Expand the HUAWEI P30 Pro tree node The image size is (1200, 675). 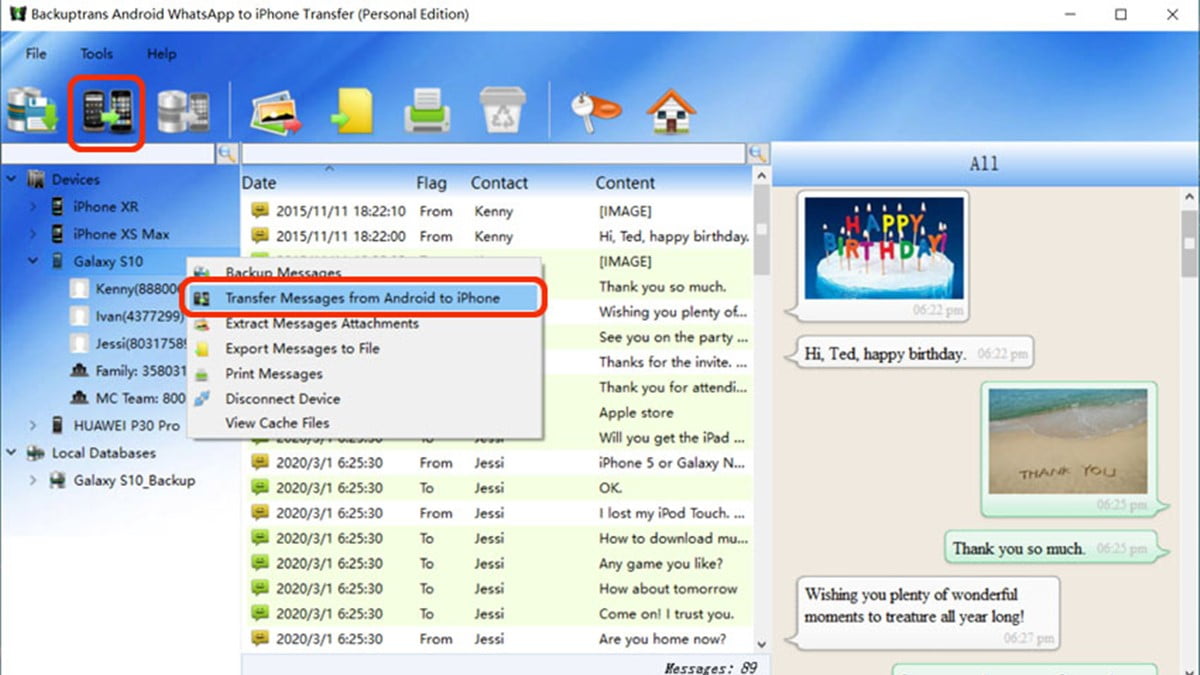click(x=33, y=425)
